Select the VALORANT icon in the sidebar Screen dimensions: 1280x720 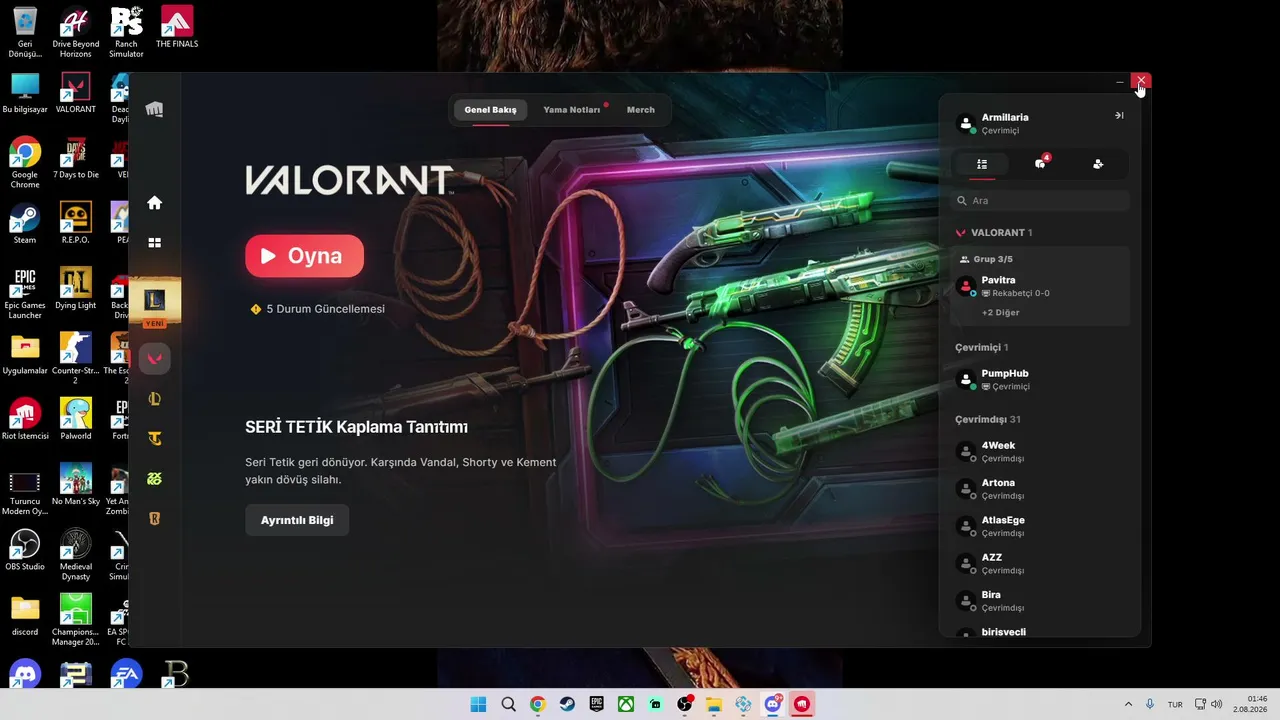click(155, 359)
